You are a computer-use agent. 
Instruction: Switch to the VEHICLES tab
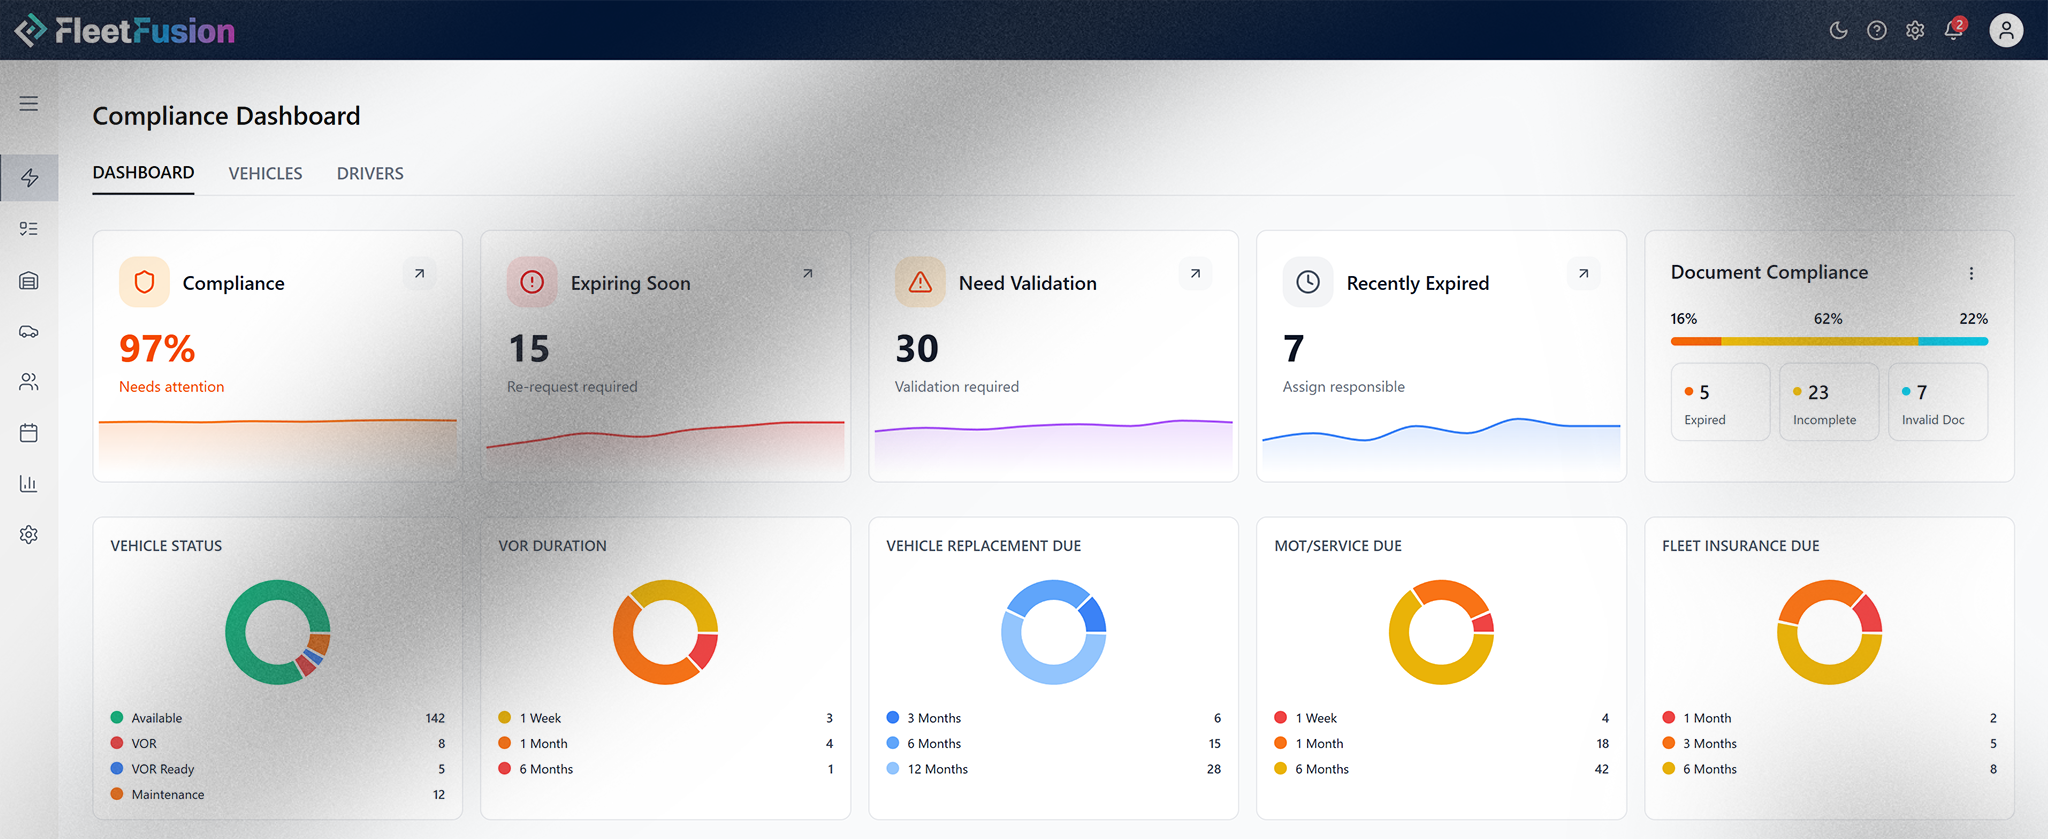[x=265, y=173]
